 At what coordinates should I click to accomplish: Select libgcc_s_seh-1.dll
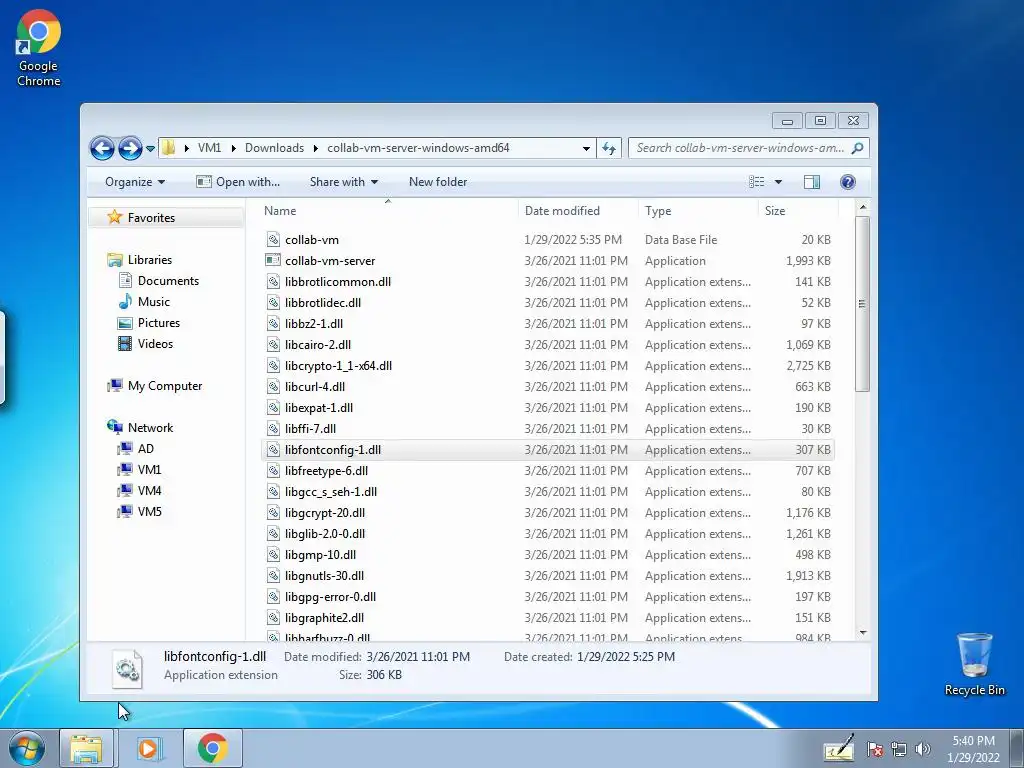pos(547,492)
